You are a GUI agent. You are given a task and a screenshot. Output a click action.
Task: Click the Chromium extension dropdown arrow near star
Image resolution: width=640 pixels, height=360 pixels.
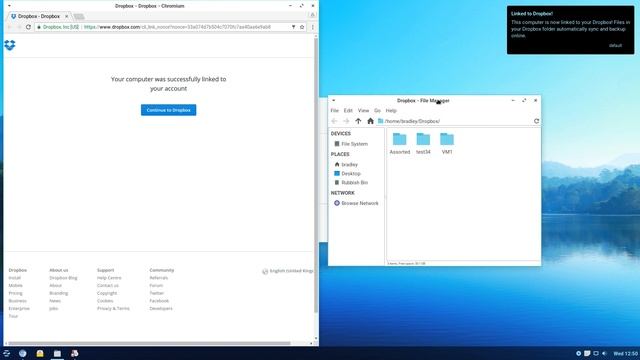(x=293, y=27)
